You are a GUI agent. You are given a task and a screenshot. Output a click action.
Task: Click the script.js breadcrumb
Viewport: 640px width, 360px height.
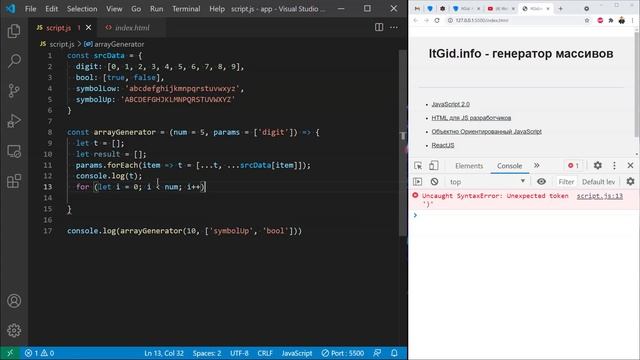[58, 44]
